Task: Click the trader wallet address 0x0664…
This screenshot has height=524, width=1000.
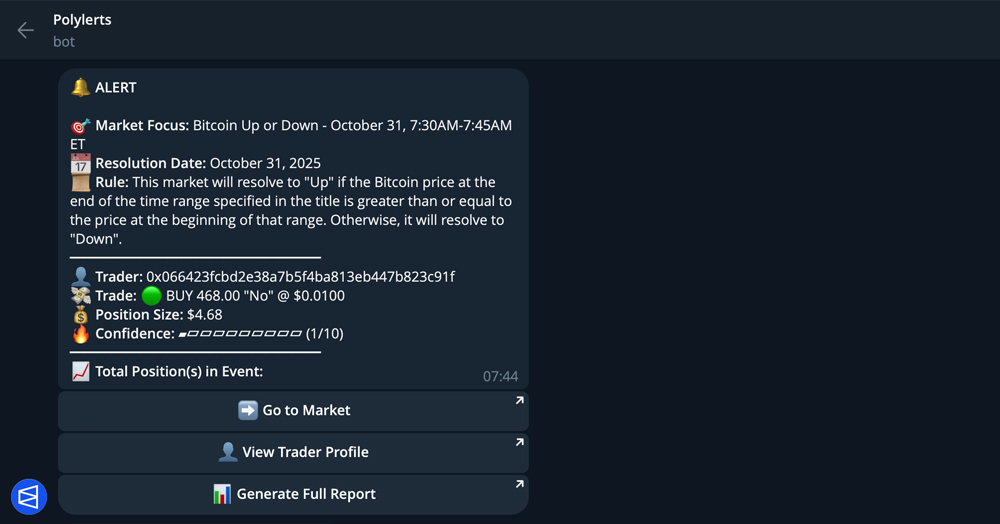Action: [300, 276]
